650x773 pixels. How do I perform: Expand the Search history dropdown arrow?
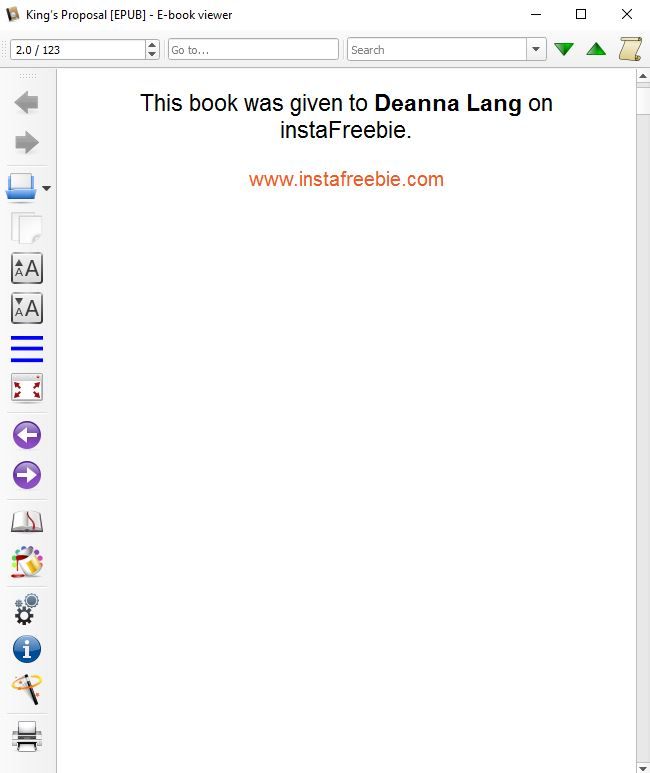(536, 49)
